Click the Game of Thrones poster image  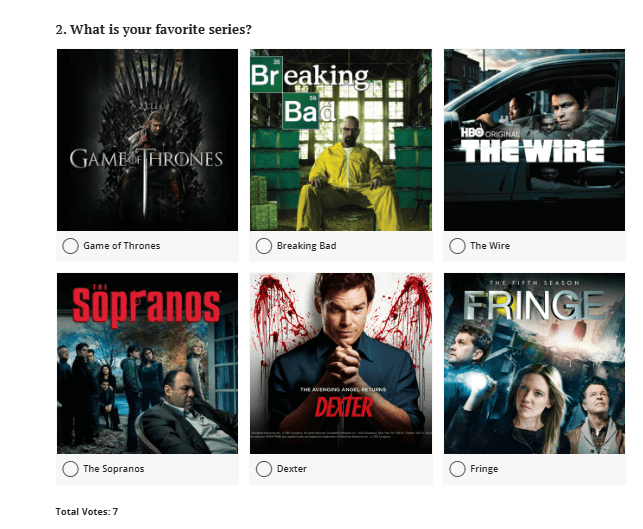[147, 140]
